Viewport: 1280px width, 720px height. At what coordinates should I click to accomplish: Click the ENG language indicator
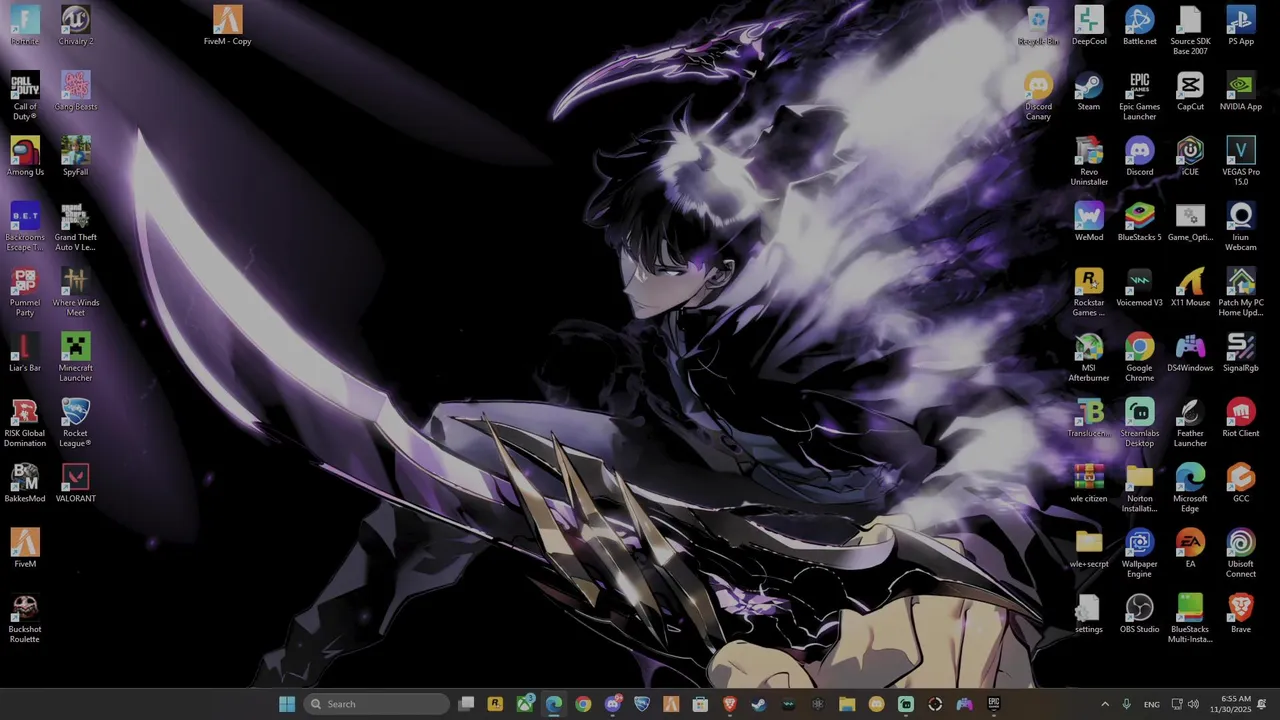pyautogui.click(x=1152, y=704)
